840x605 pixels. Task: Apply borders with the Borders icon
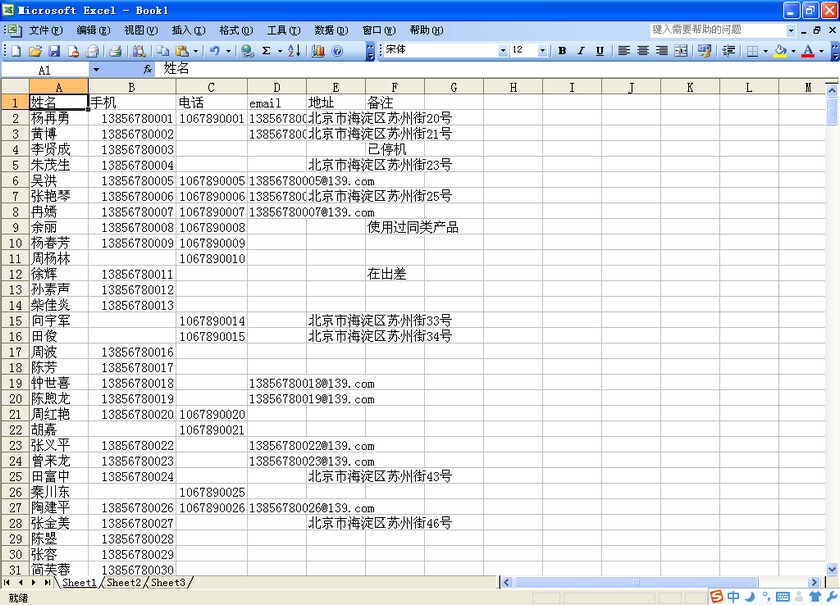point(753,50)
